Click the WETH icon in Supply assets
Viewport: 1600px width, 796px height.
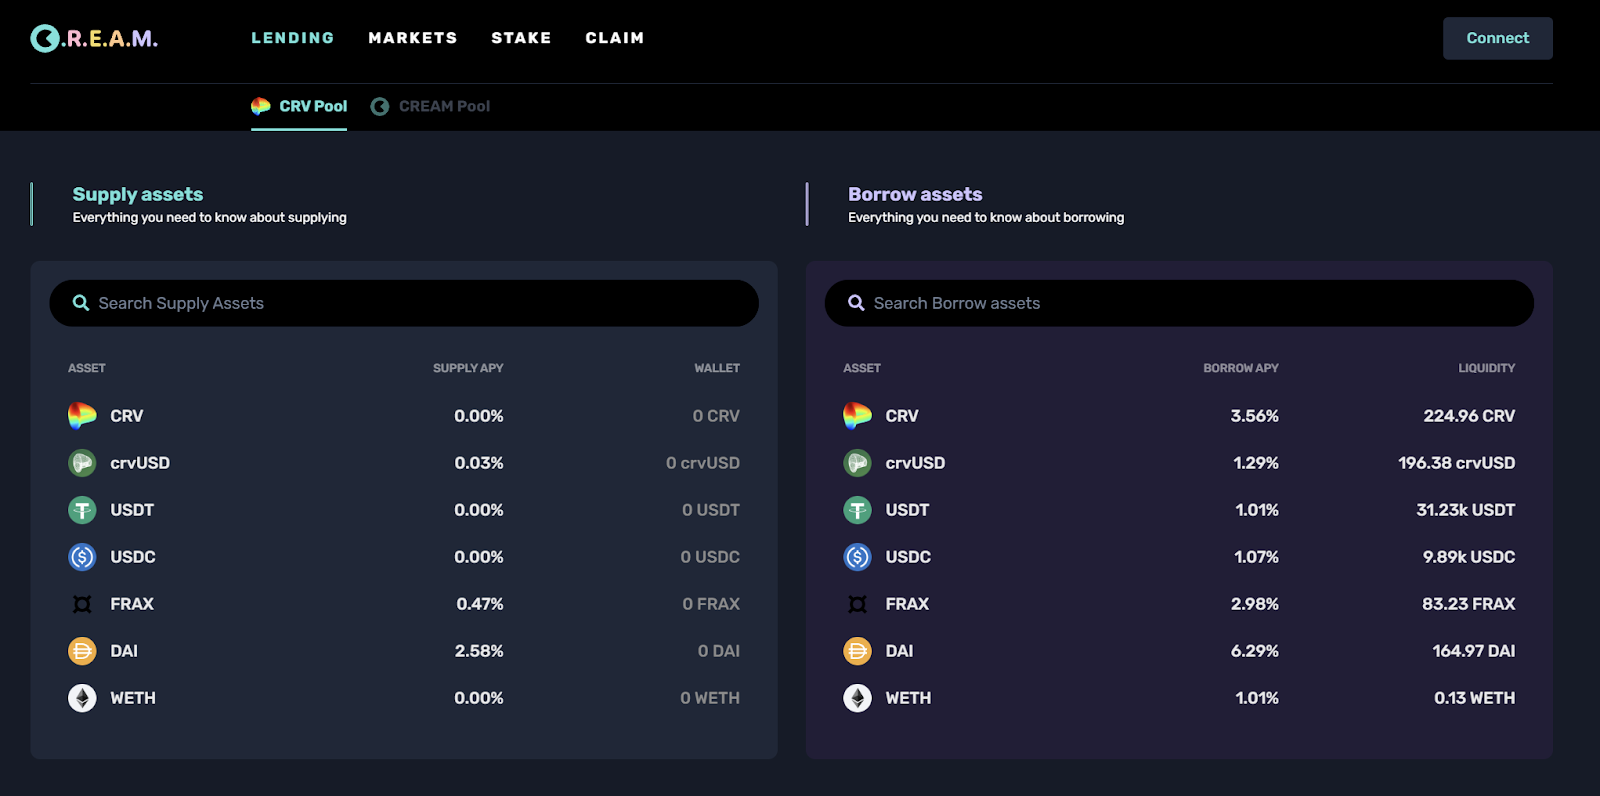82,698
